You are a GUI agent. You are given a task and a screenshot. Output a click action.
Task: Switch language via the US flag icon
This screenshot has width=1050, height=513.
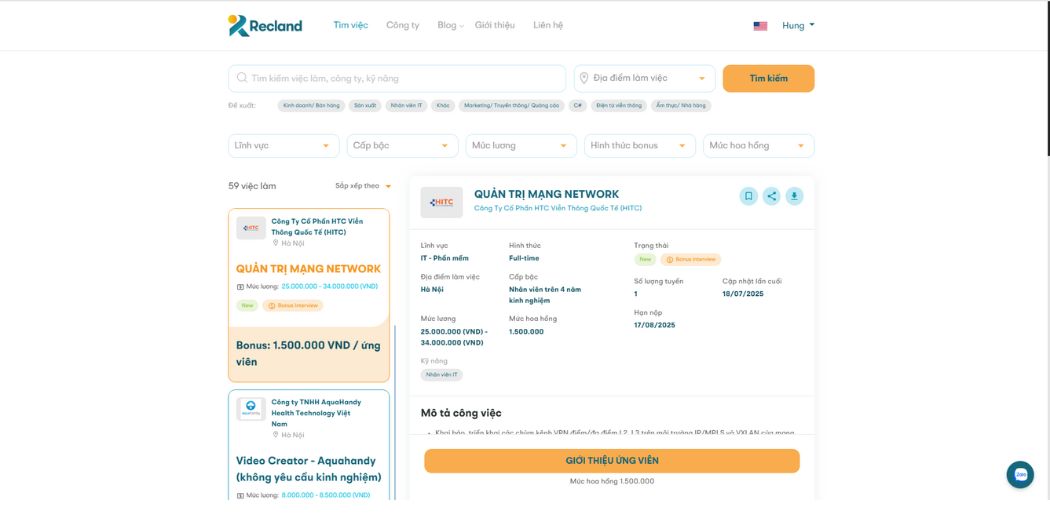760,26
